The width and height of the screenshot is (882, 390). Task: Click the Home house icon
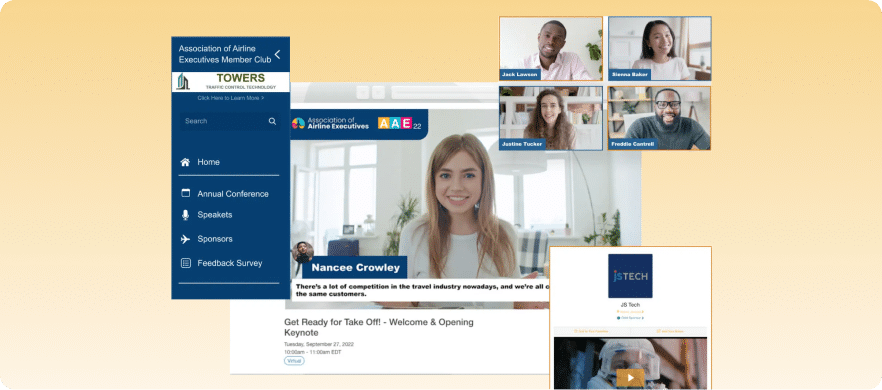click(185, 162)
